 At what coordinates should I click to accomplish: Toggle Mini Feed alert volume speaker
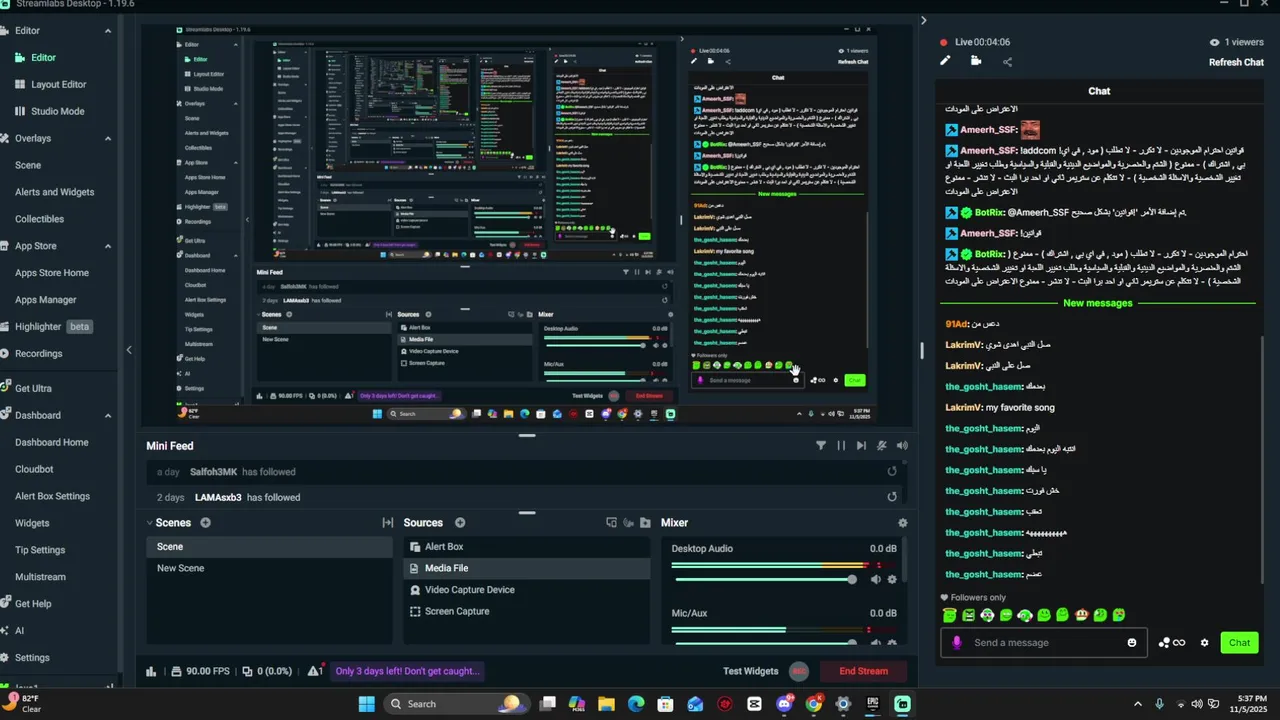point(902,446)
